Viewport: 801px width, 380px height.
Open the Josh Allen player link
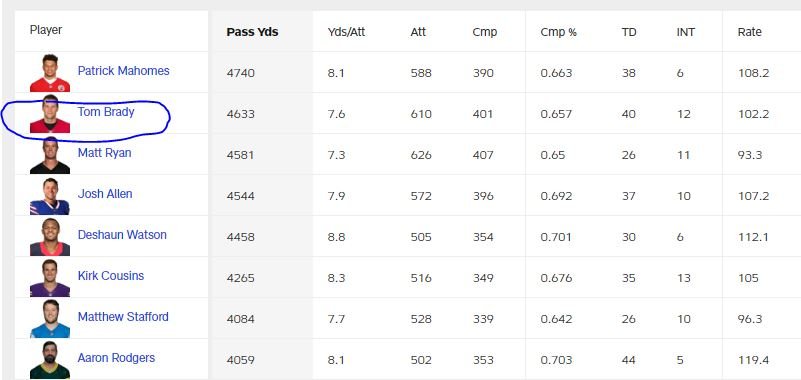[x=105, y=194]
